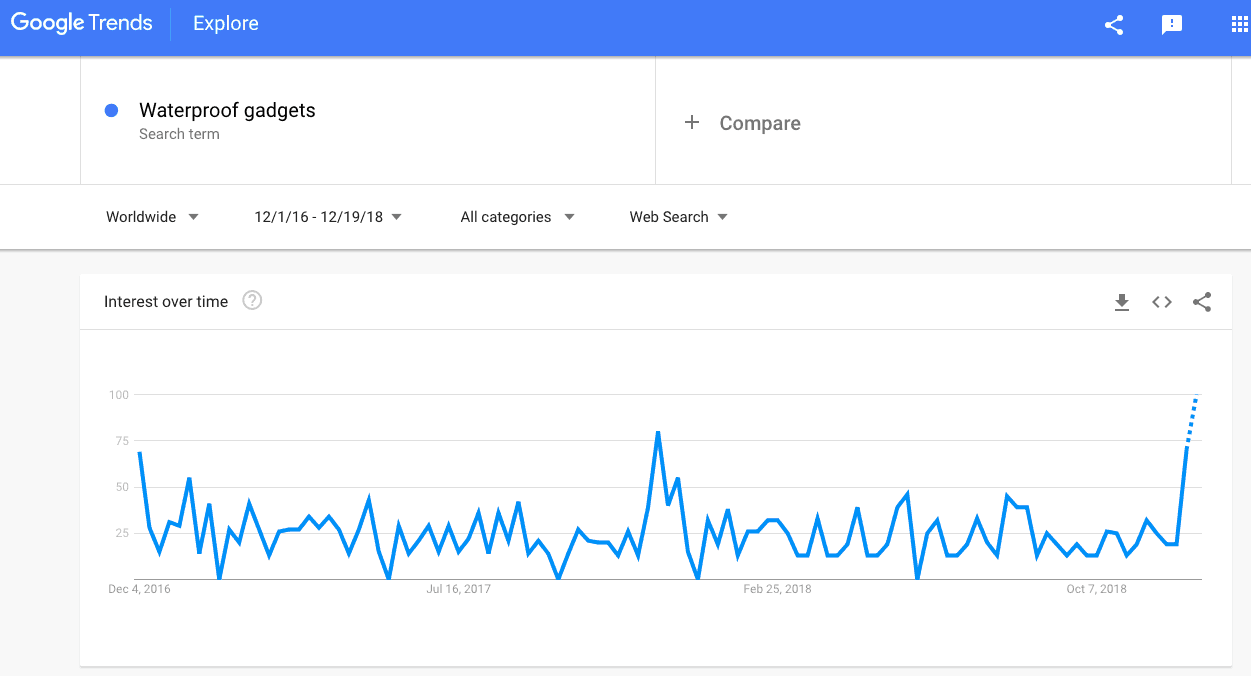Edit the Waterproof gadgets search term

point(227,111)
